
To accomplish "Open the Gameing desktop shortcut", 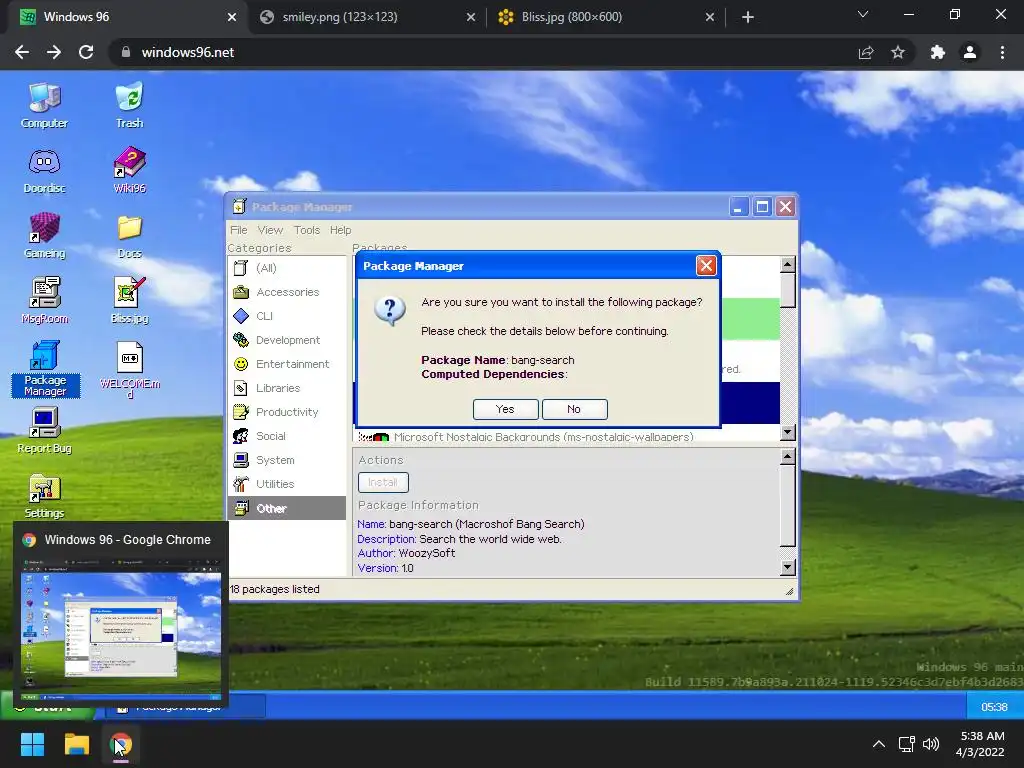I will pyautogui.click(x=44, y=236).
